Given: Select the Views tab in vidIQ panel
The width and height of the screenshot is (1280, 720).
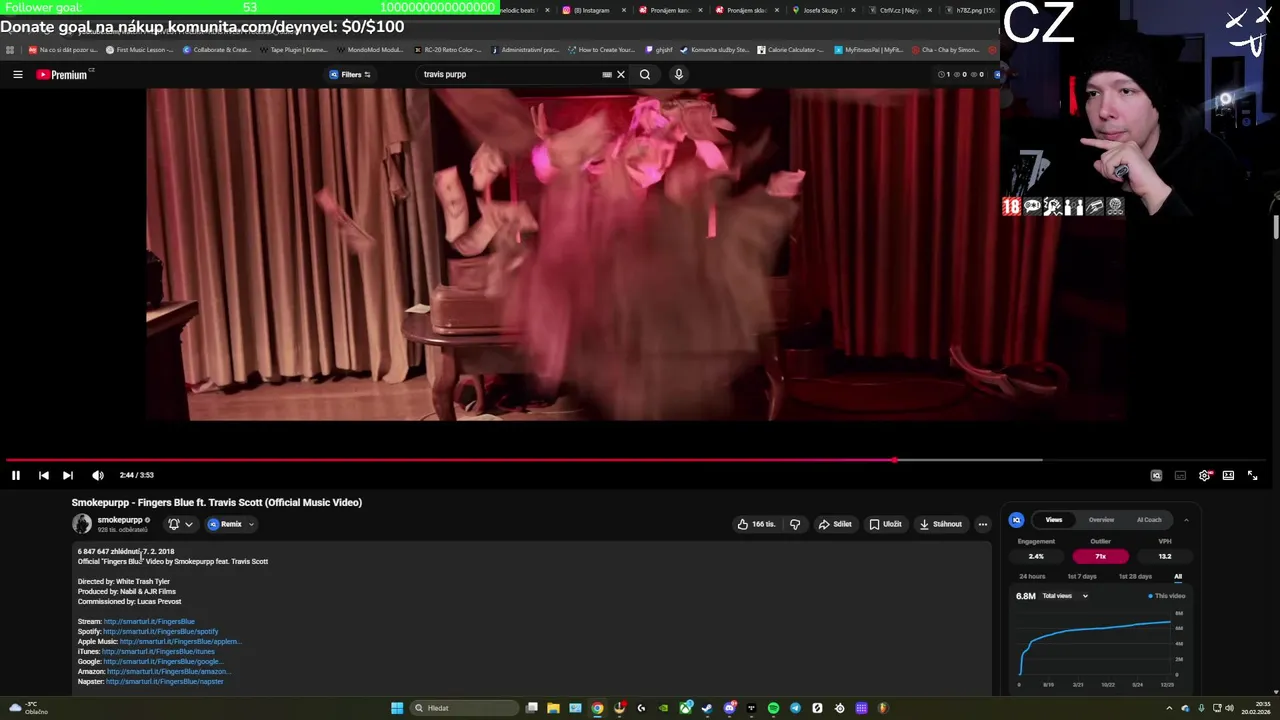Looking at the screenshot, I should click(1054, 520).
